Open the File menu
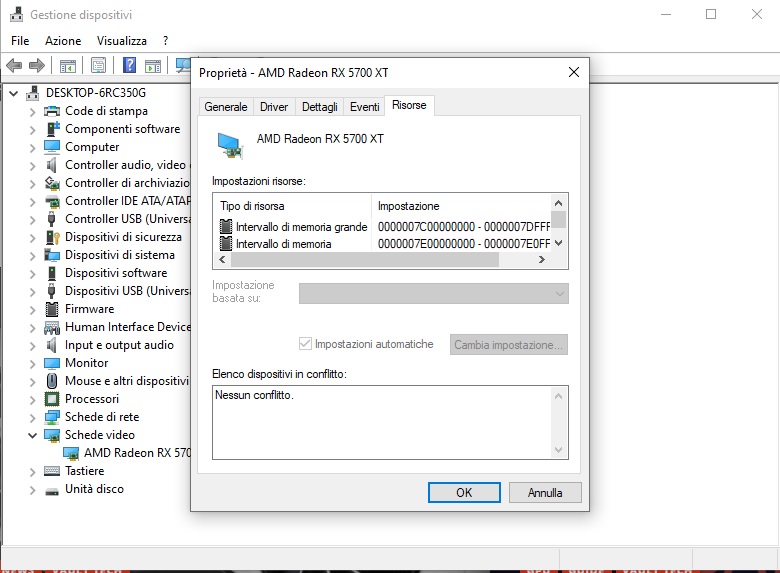The height and width of the screenshot is (573, 780). [x=20, y=41]
